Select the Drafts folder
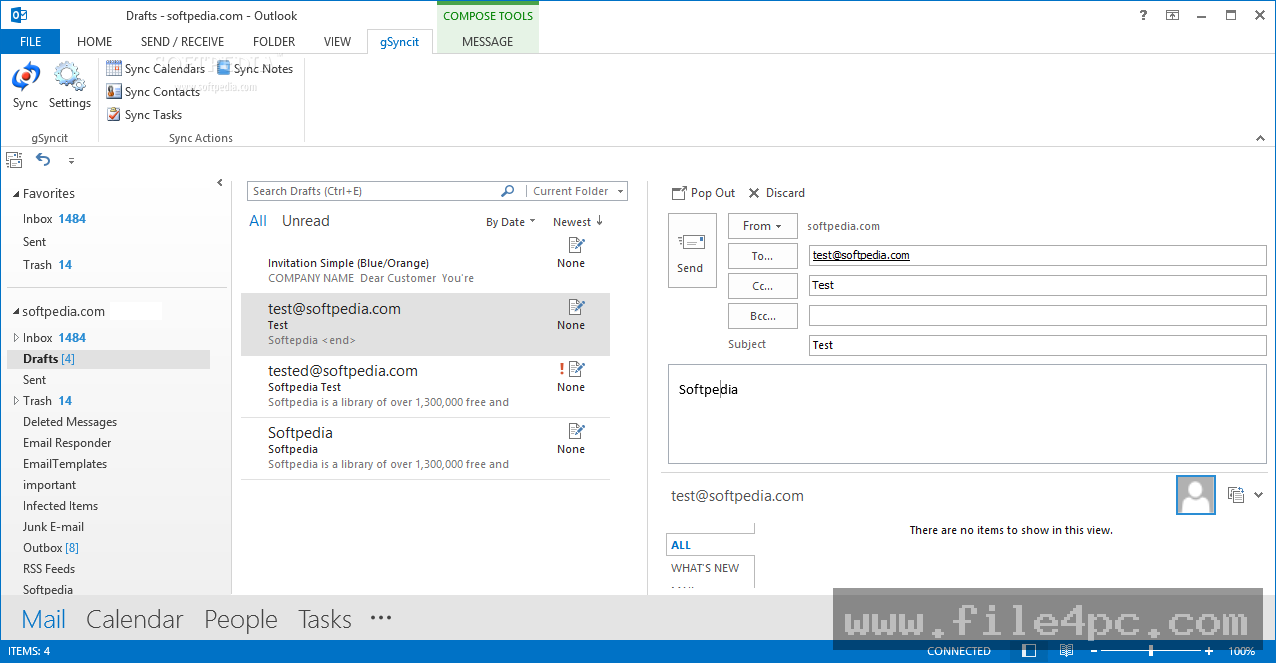Screen dimensions: 1276x663 (x=108, y=359)
